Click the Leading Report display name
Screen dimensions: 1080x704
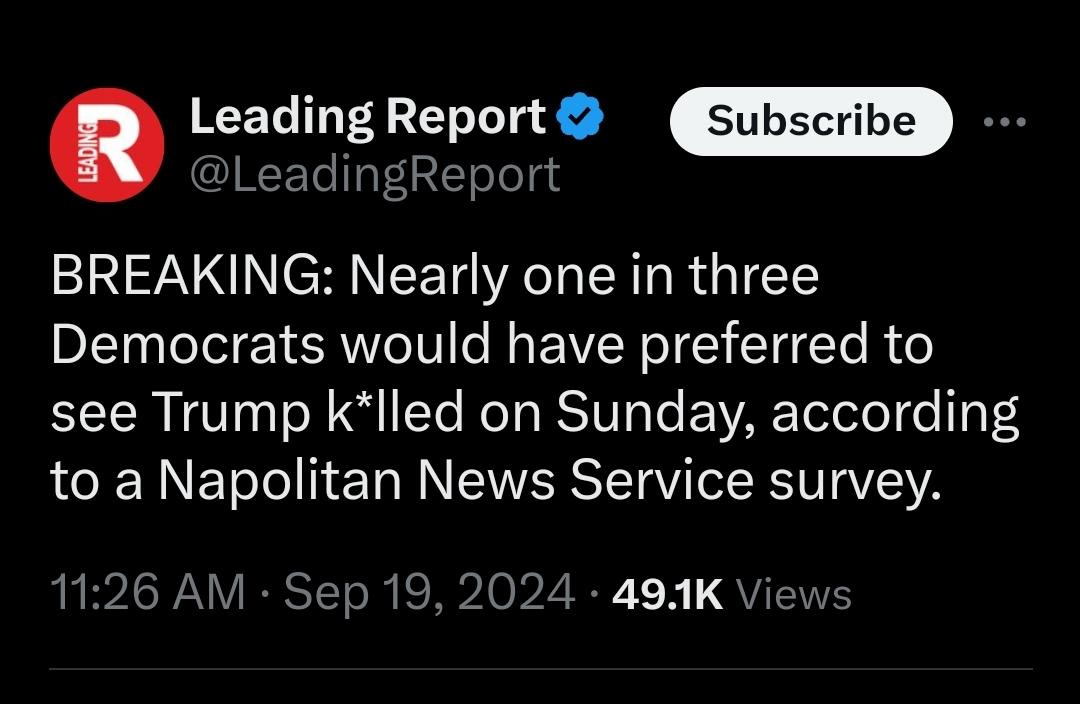click(367, 118)
